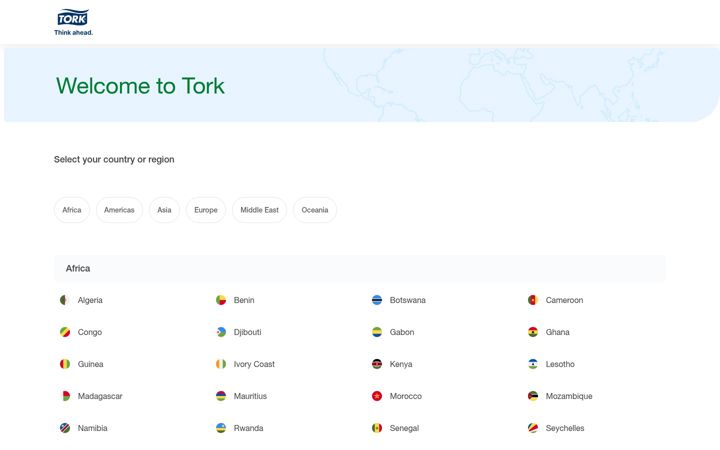Screen dimensions: 720x450
Task: Click the Mauritius flag icon
Action: click(221, 396)
